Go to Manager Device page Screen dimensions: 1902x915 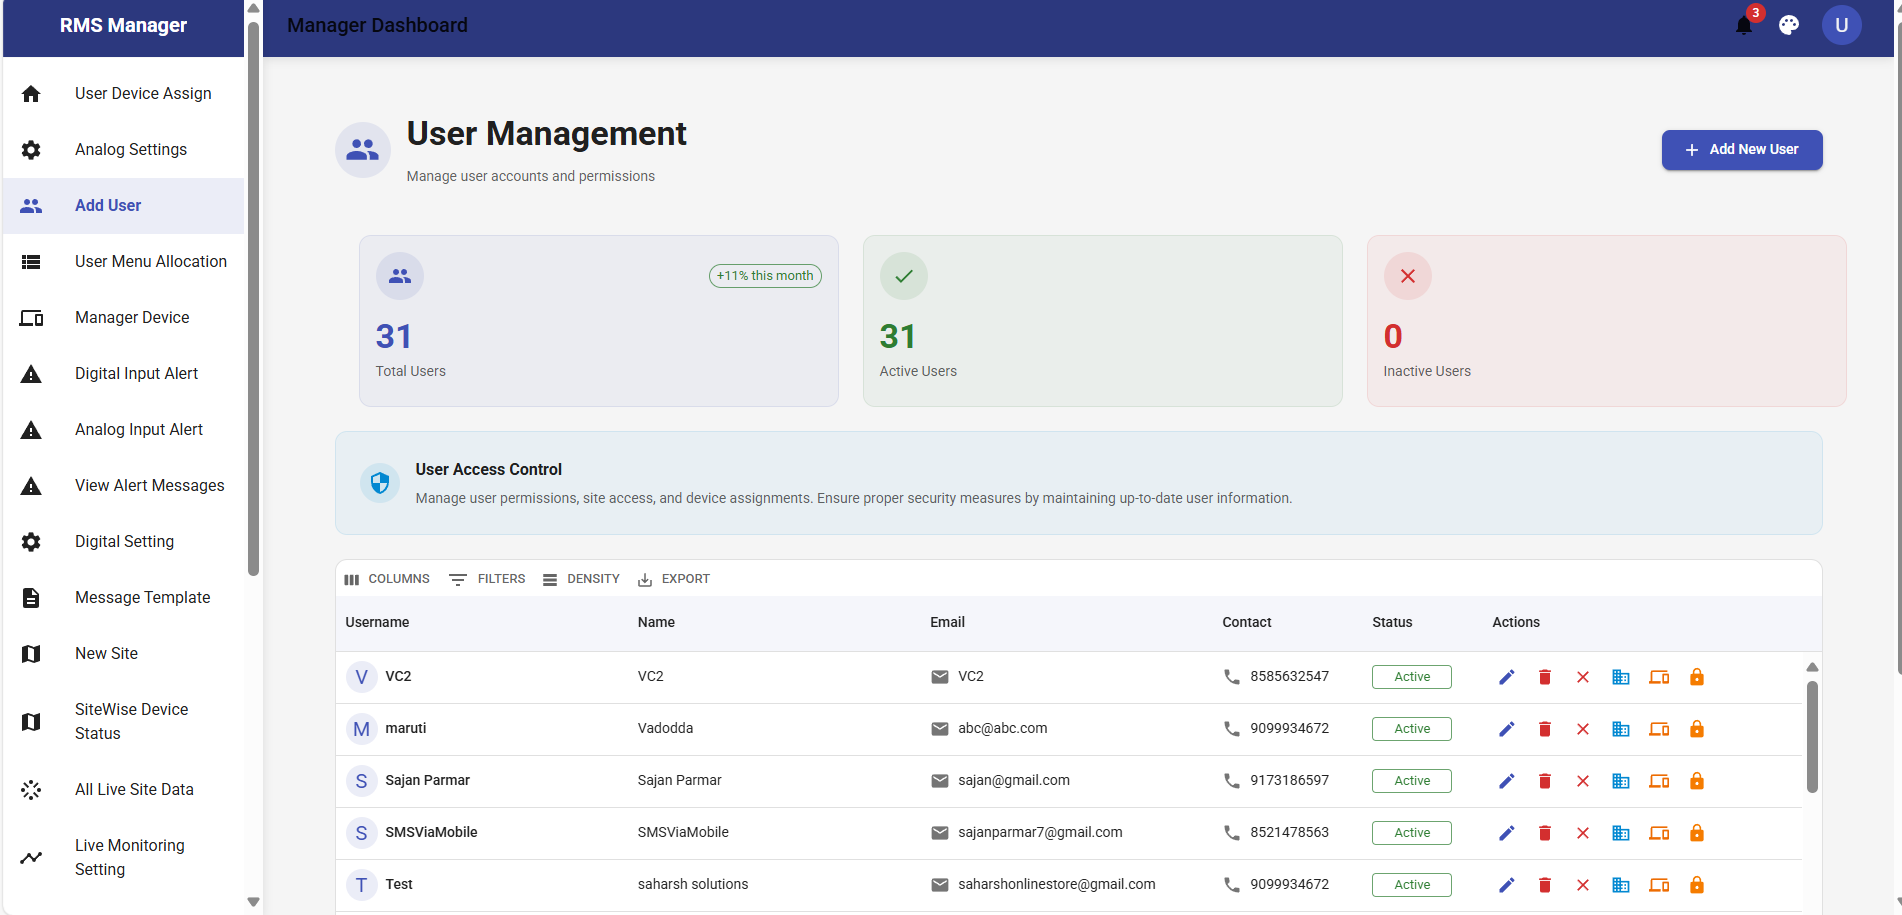[x=124, y=318]
